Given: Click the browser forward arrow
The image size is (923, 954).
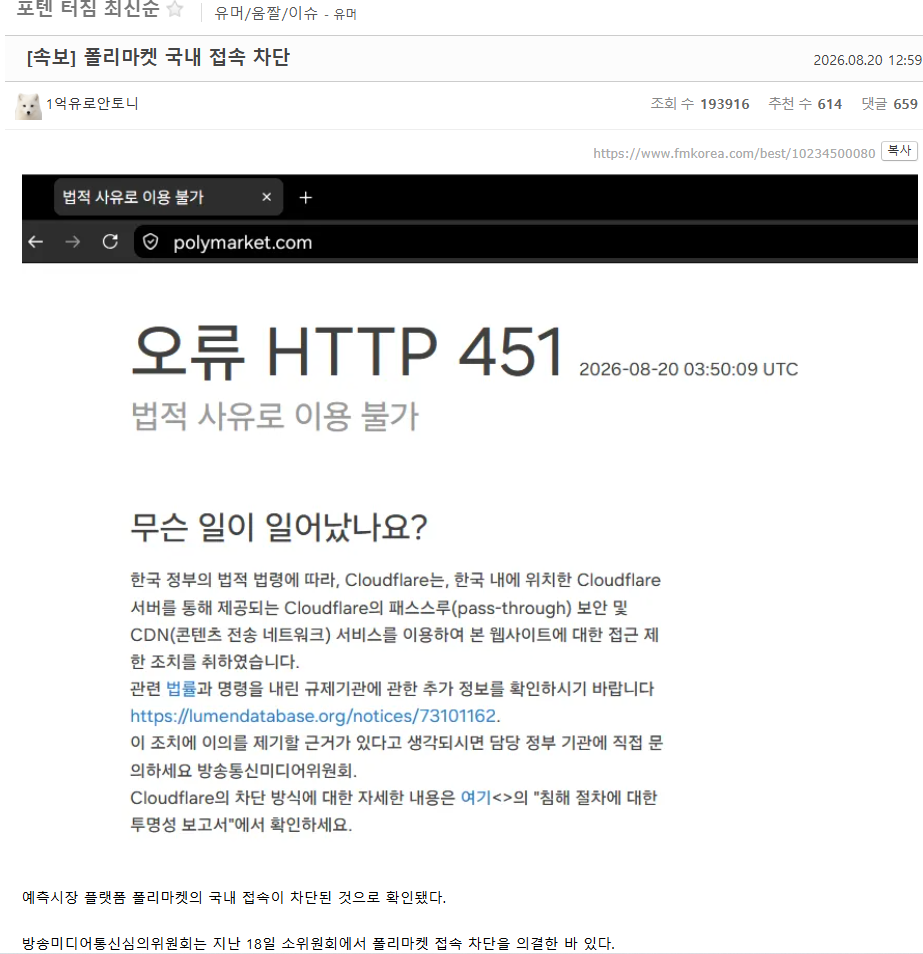Looking at the screenshot, I should (x=72, y=242).
